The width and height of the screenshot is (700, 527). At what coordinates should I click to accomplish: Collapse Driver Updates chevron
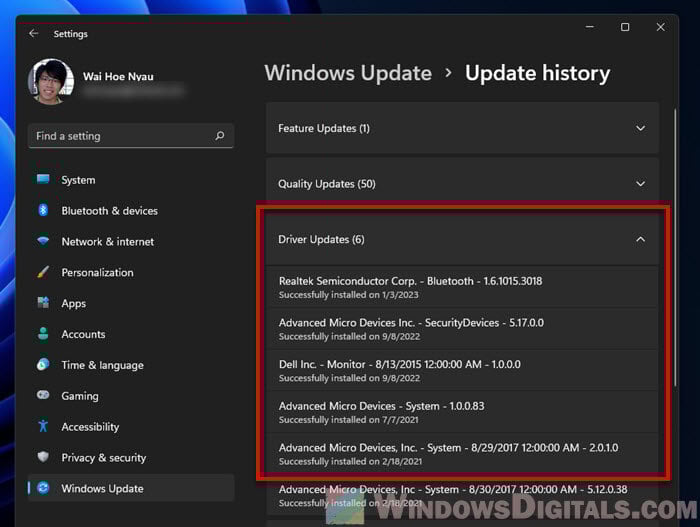640,239
